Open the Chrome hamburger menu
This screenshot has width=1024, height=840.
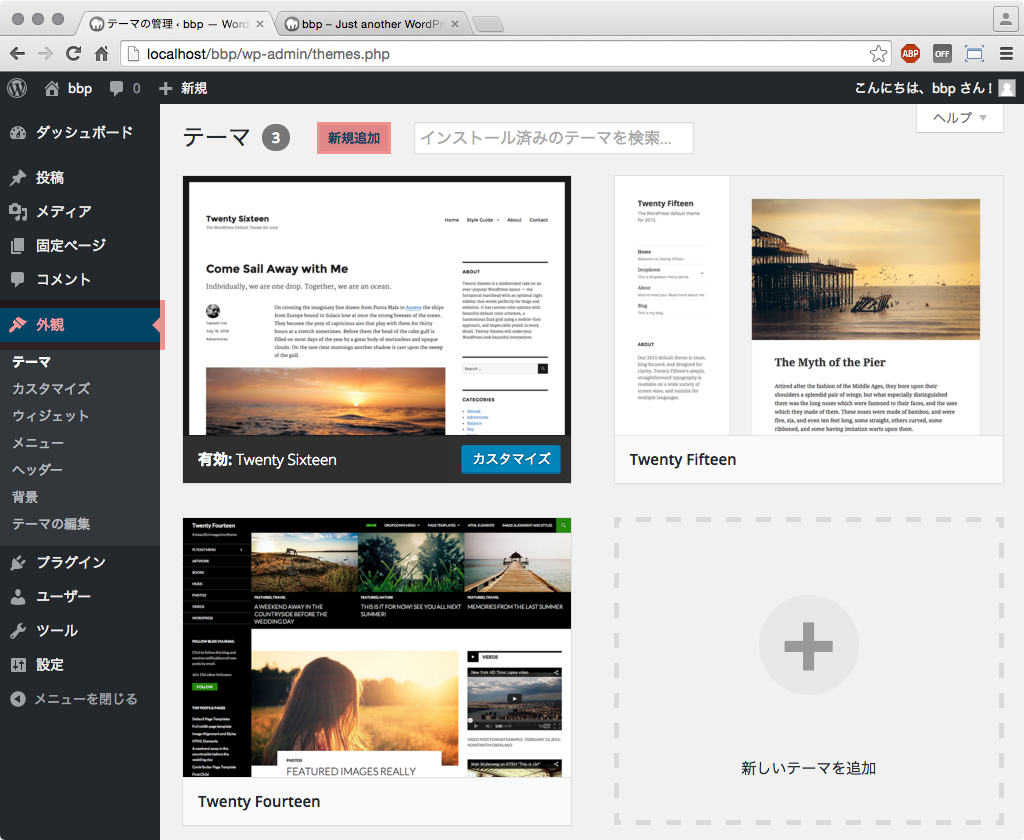point(1006,53)
